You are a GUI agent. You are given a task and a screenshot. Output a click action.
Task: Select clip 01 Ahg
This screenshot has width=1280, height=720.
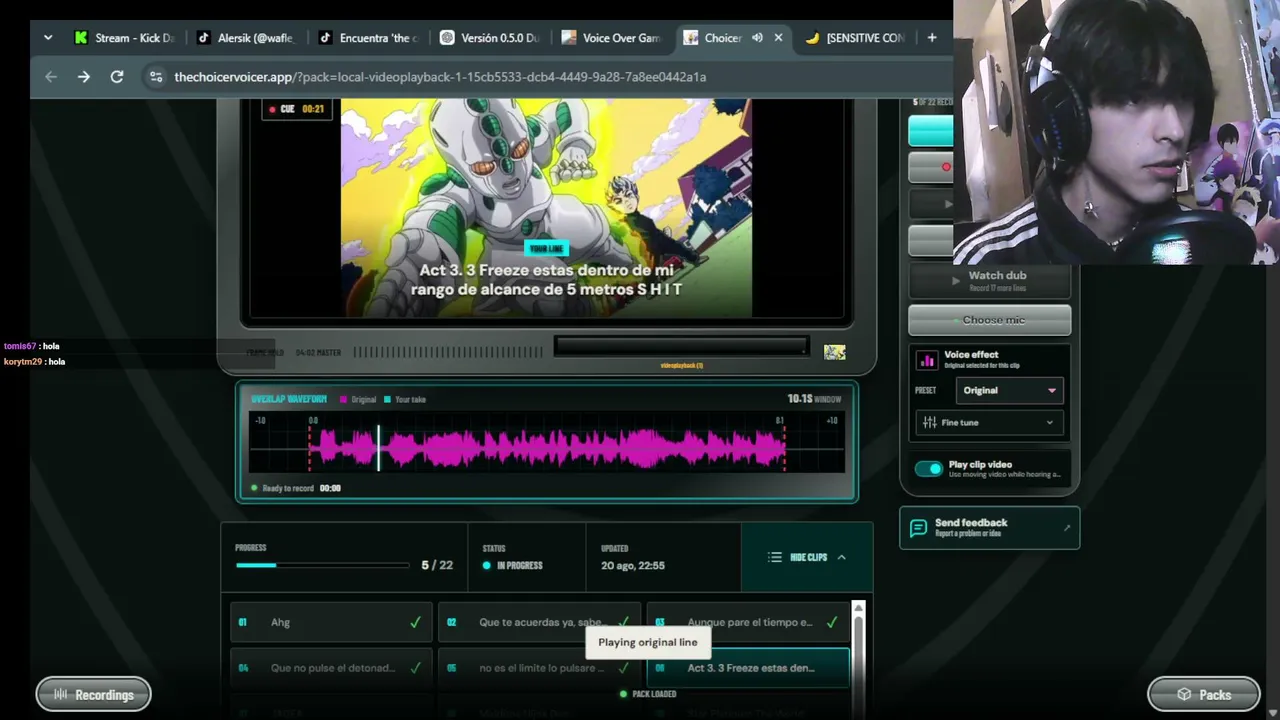(x=331, y=622)
